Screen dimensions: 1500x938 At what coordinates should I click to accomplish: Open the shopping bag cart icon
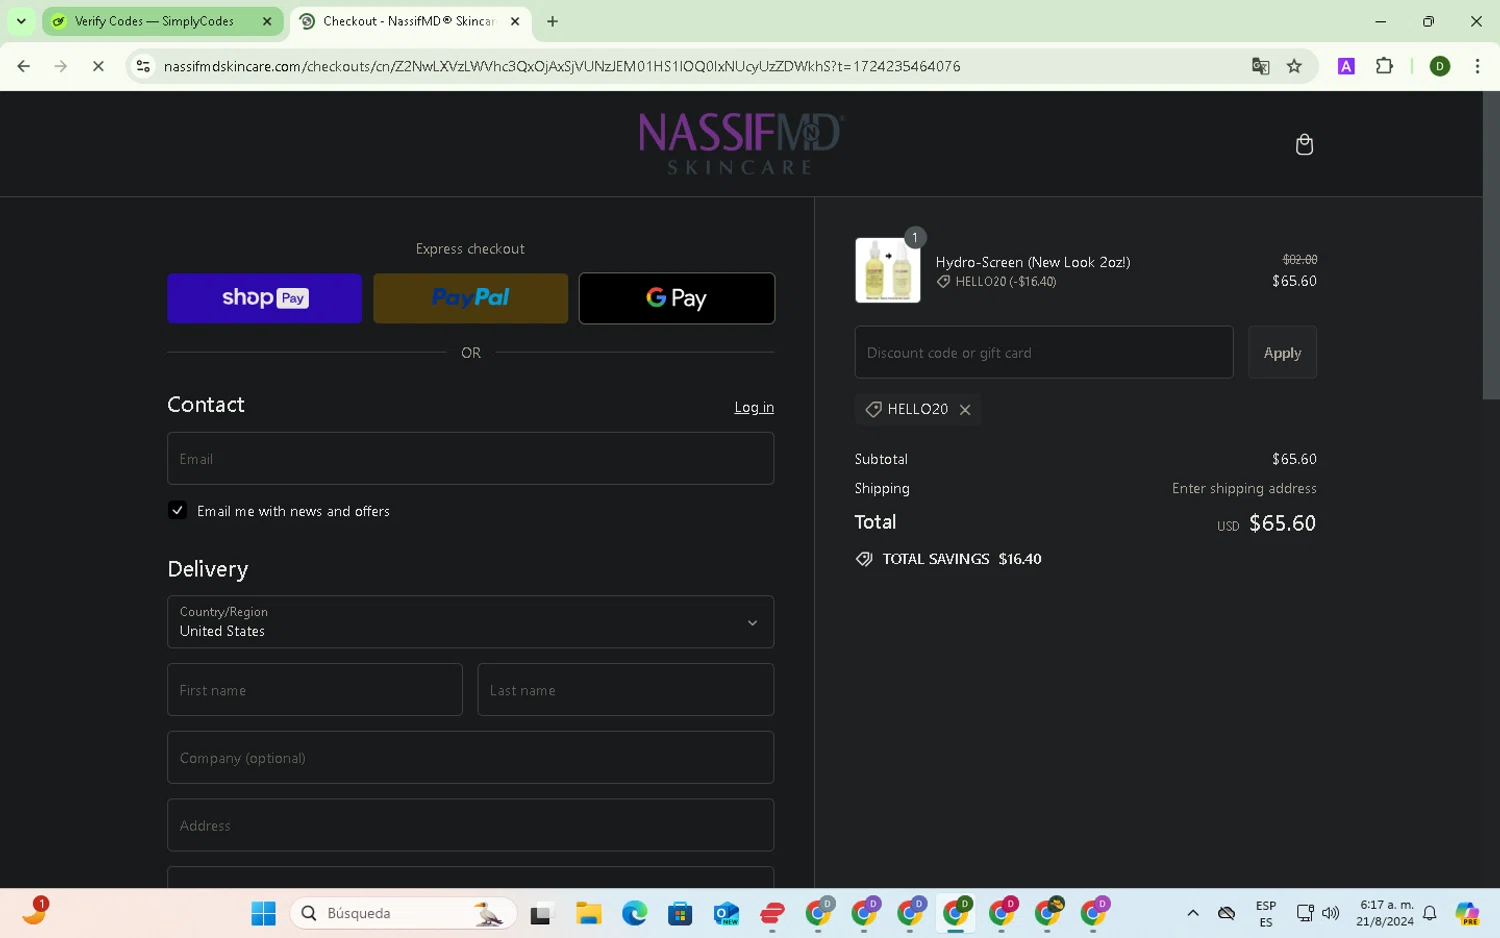(x=1304, y=144)
